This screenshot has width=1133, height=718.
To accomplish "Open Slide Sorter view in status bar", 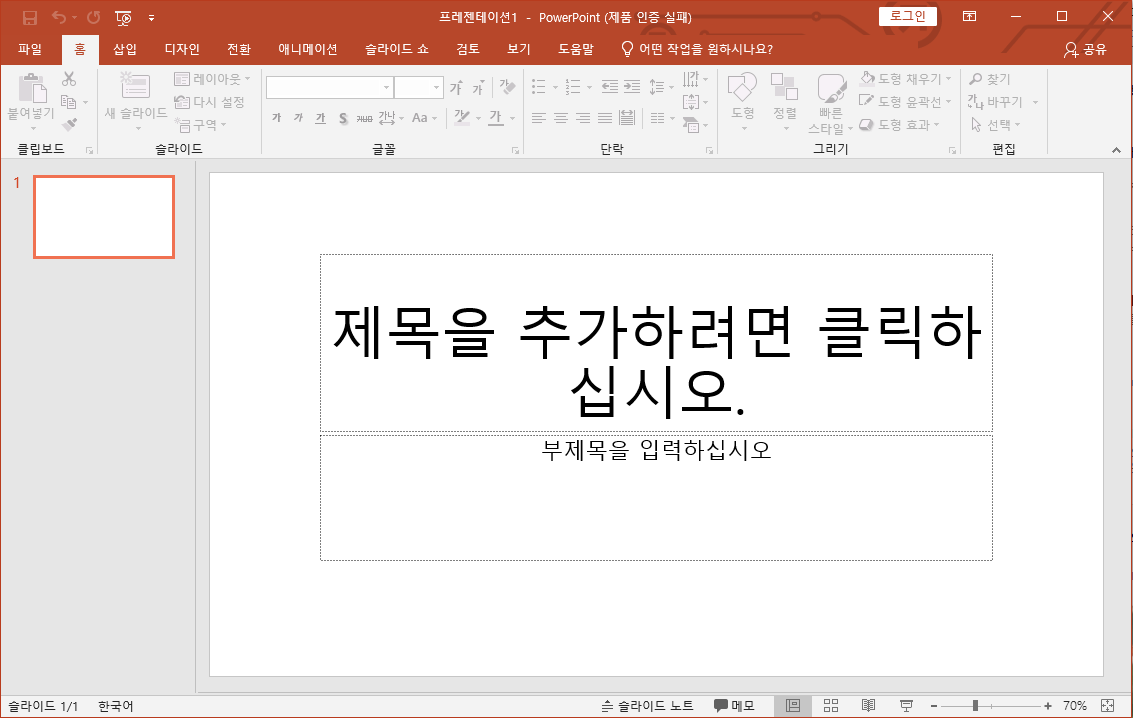I will coord(831,706).
